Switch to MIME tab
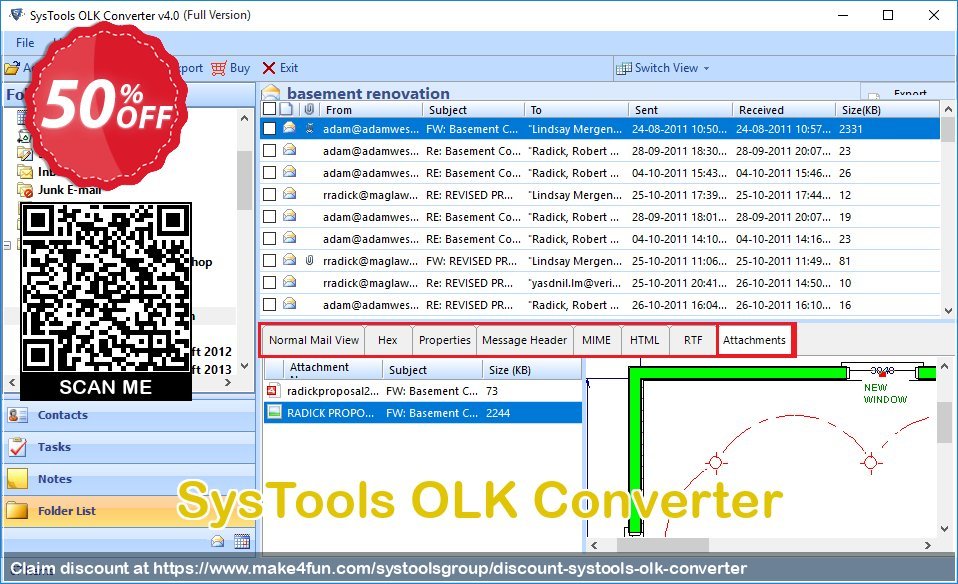This screenshot has width=958, height=584. coord(596,340)
